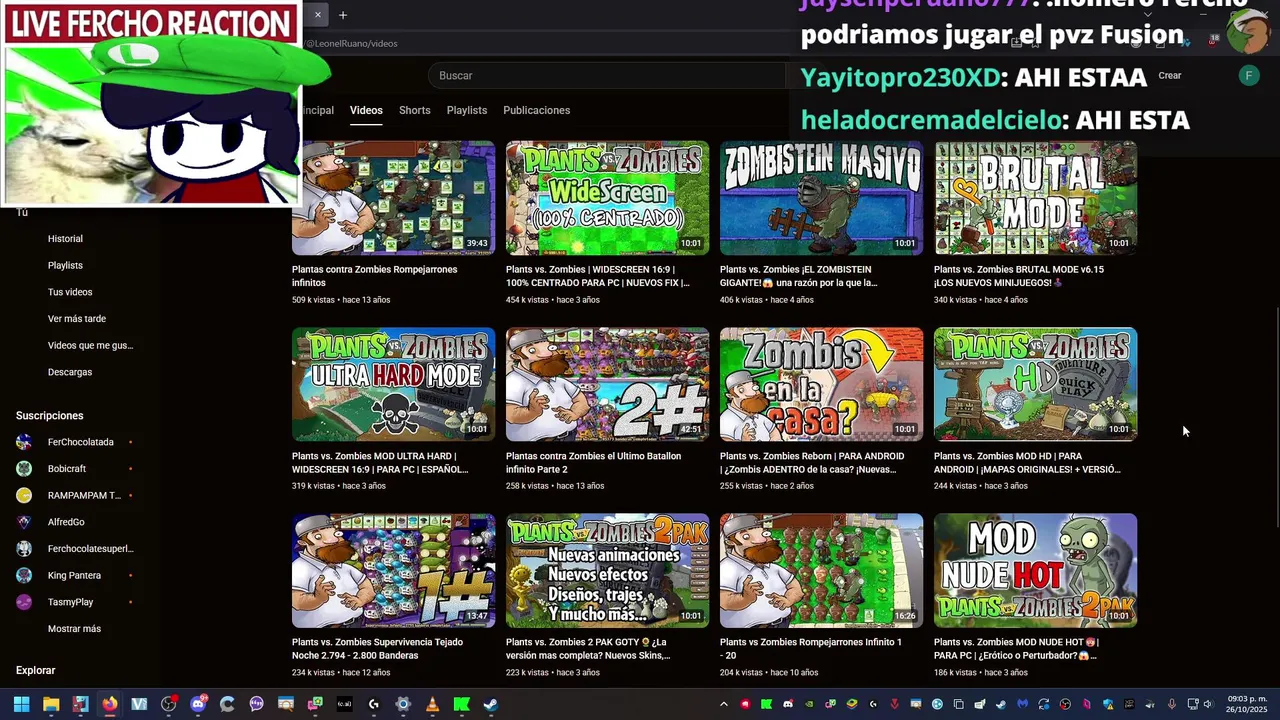Switch to the Videos tab
Image resolution: width=1280 pixels, height=720 pixels.
pyautogui.click(x=366, y=110)
